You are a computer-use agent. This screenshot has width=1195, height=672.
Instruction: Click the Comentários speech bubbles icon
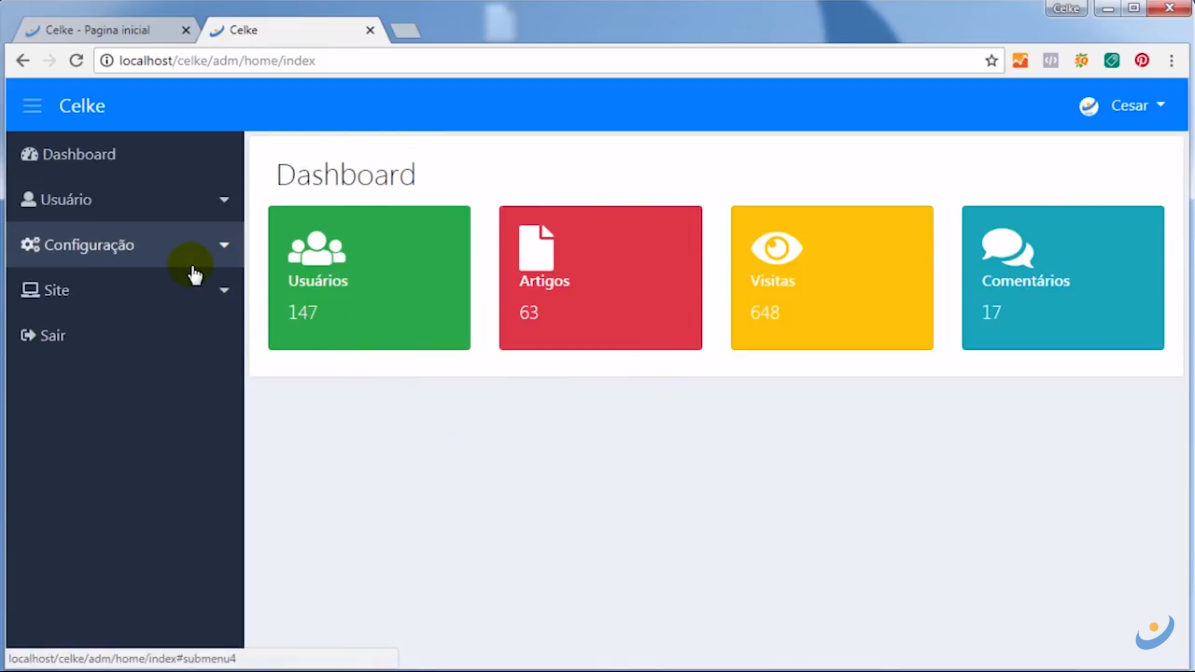point(1006,248)
